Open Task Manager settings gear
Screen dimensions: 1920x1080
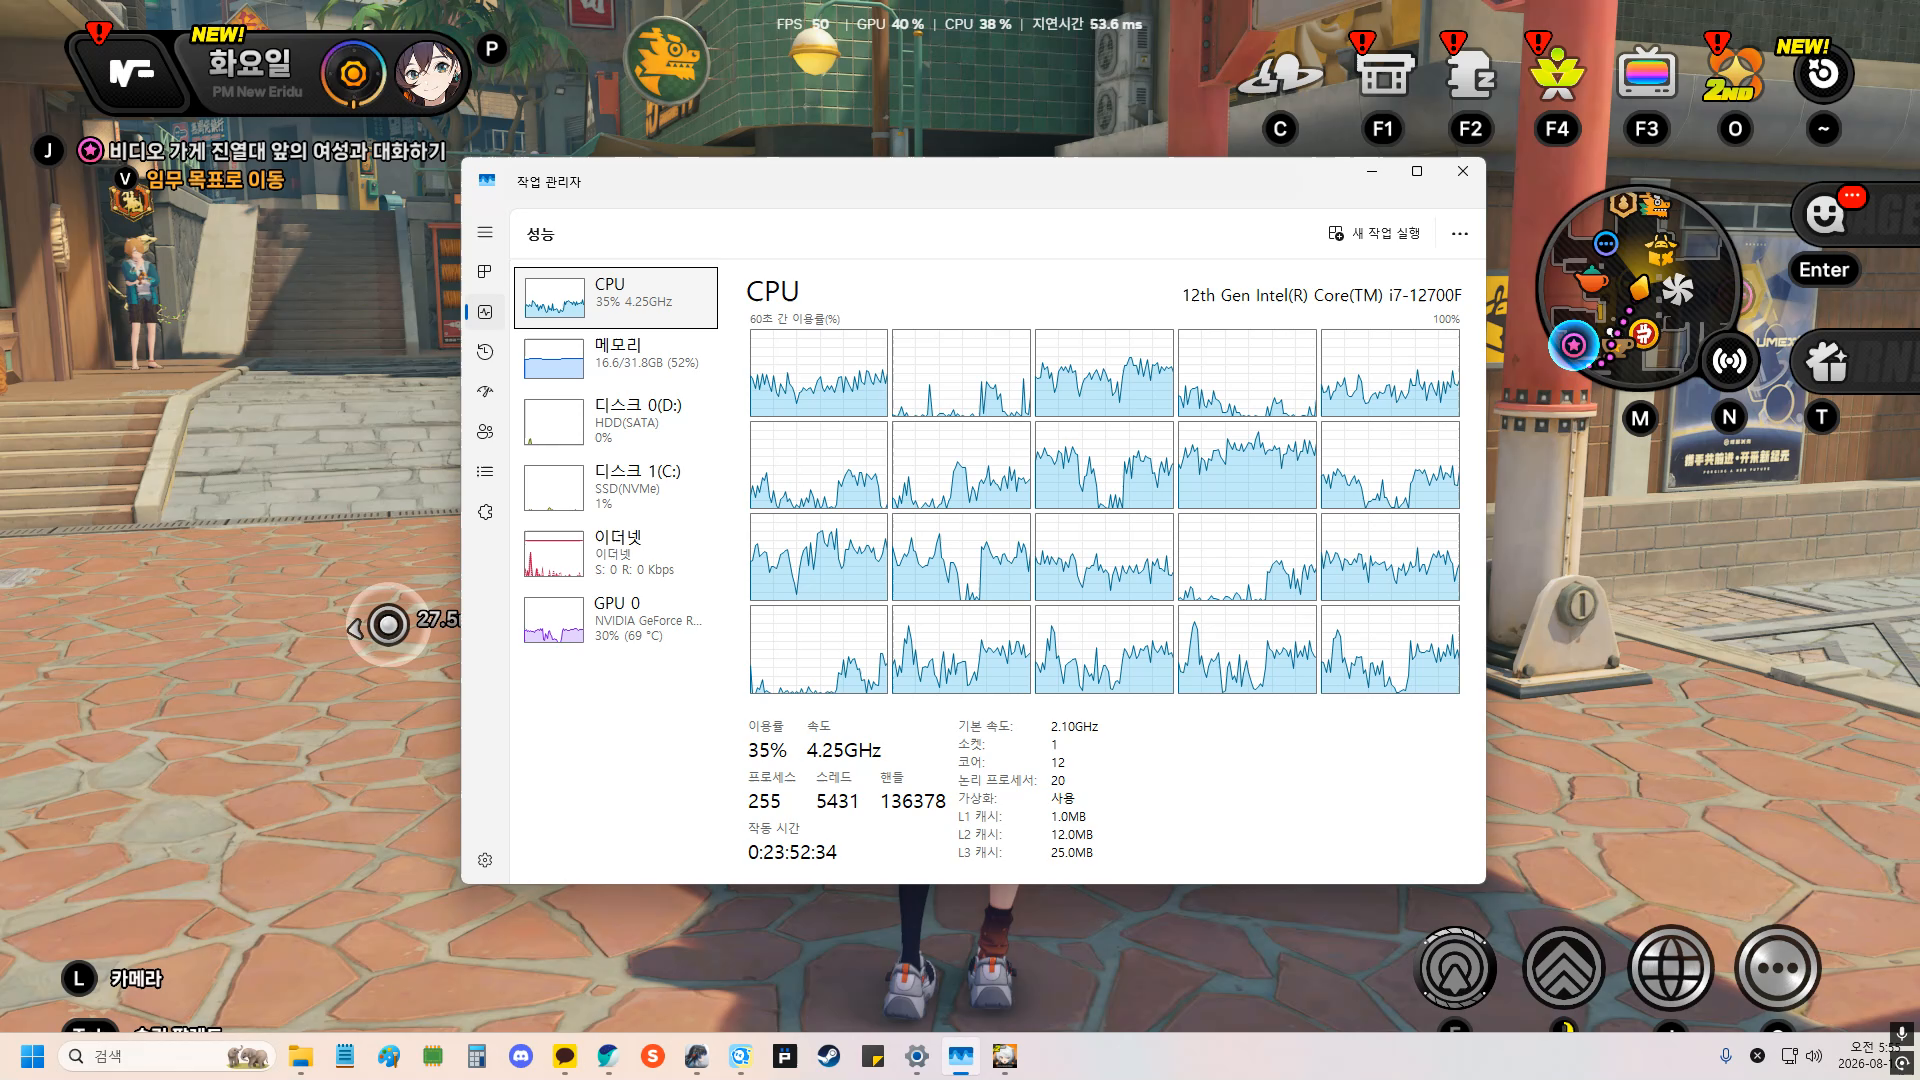(x=485, y=860)
